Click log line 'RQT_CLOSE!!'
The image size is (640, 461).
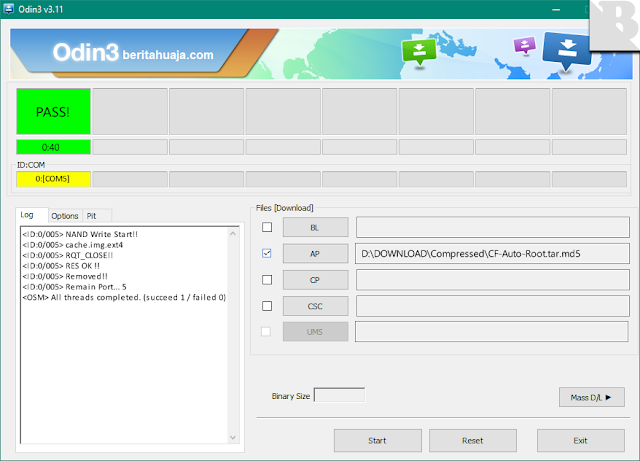pos(68,256)
